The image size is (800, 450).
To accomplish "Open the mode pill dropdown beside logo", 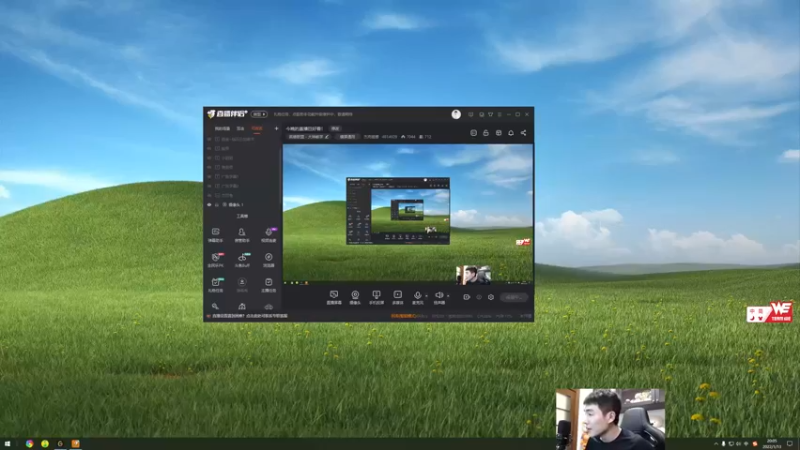I will [259, 114].
